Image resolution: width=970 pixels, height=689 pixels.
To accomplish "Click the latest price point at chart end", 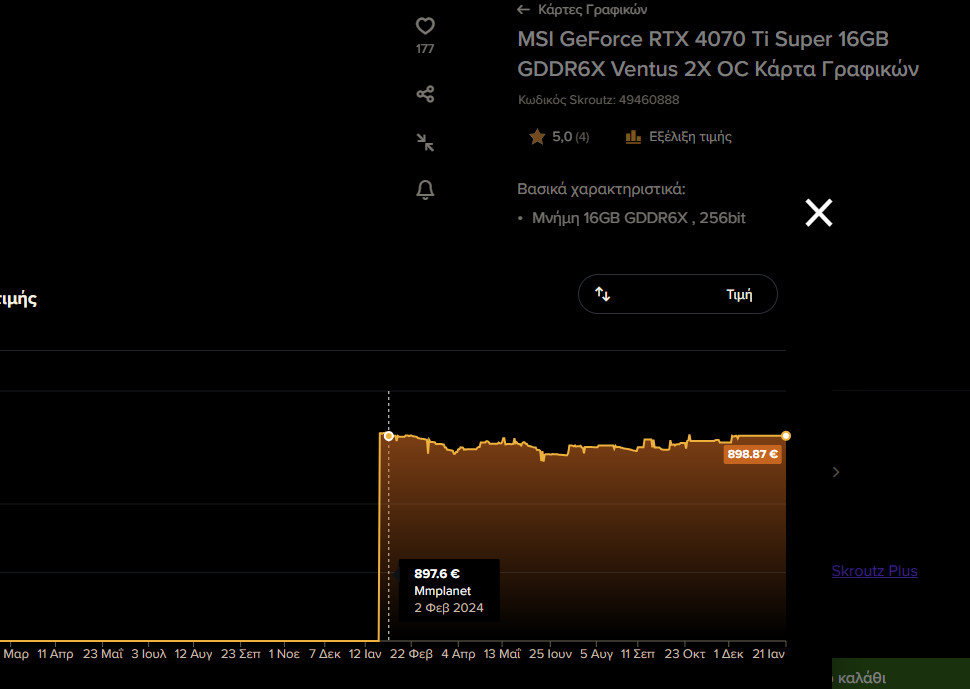I will 786,436.
